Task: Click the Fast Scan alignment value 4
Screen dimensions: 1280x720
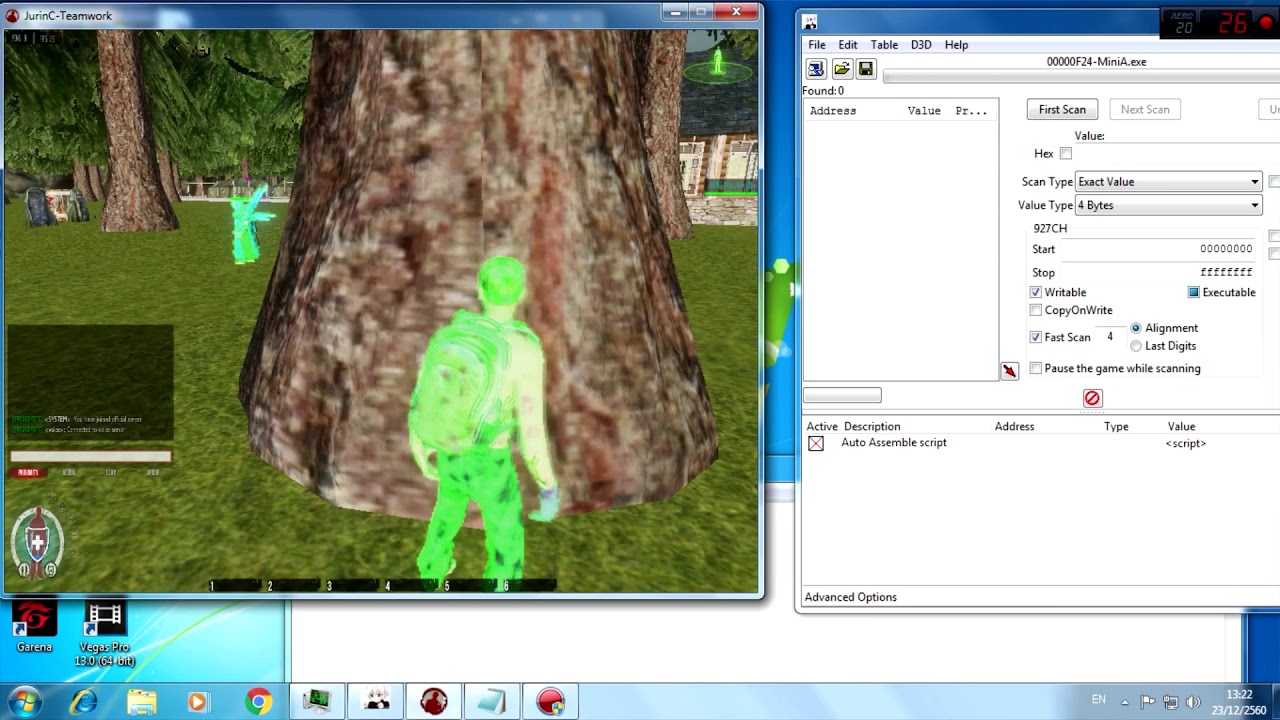Action: coord(1110,337)
